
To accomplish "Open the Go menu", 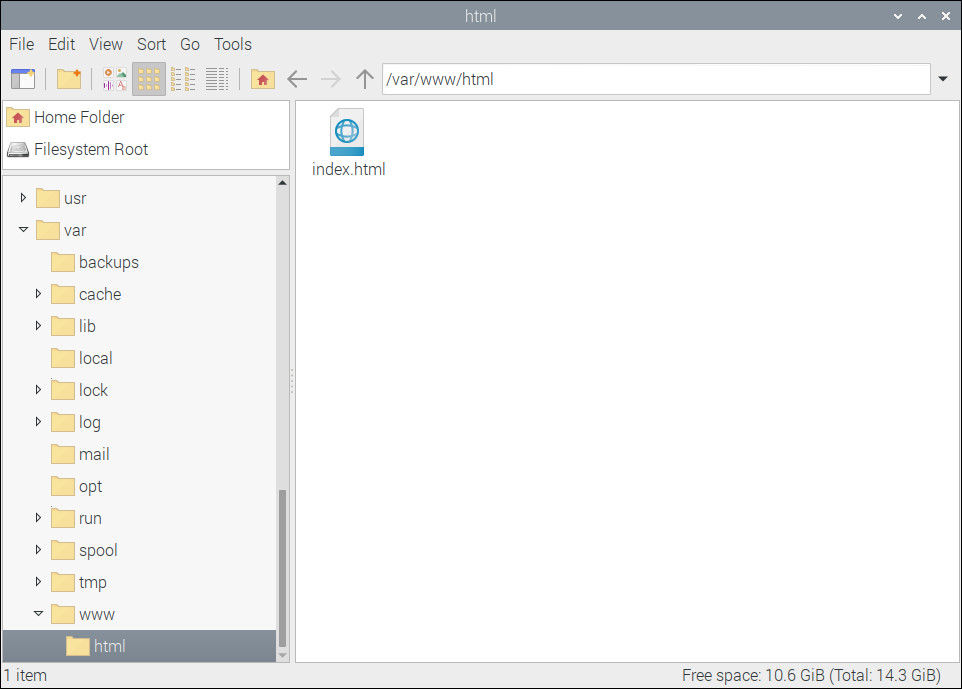I will coord(190,44).
